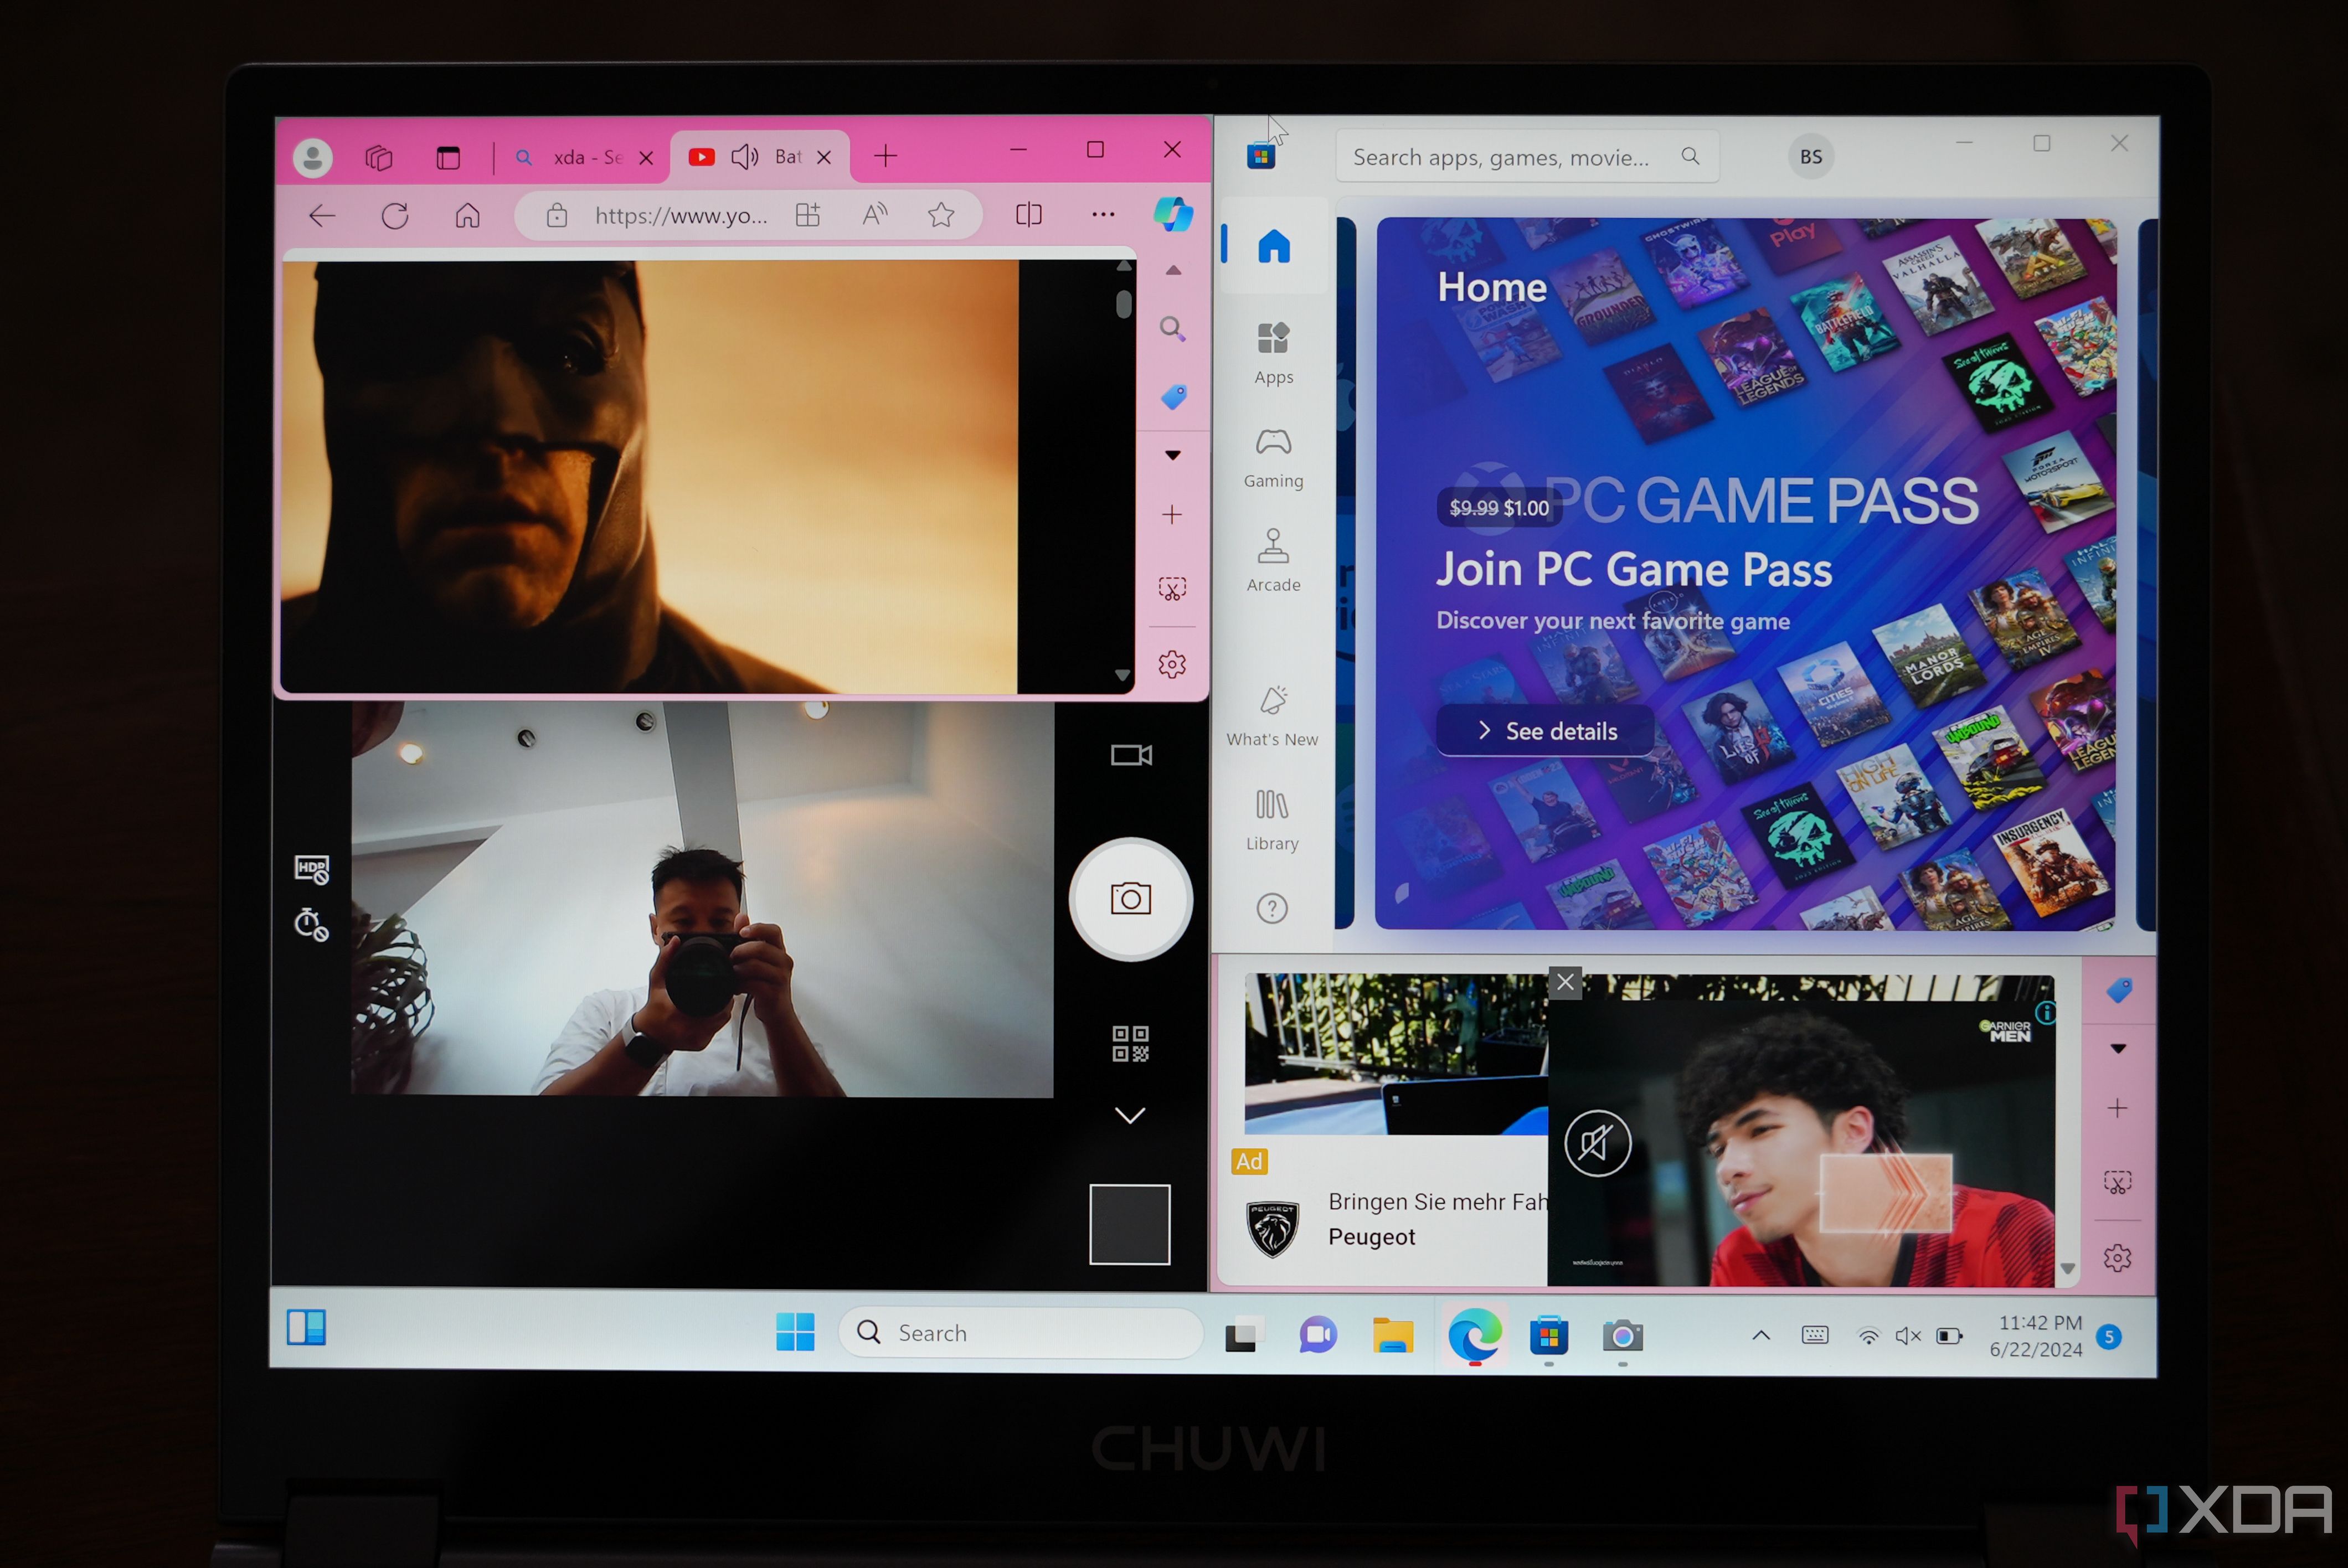Open Store help question icon

(1272, 909)
